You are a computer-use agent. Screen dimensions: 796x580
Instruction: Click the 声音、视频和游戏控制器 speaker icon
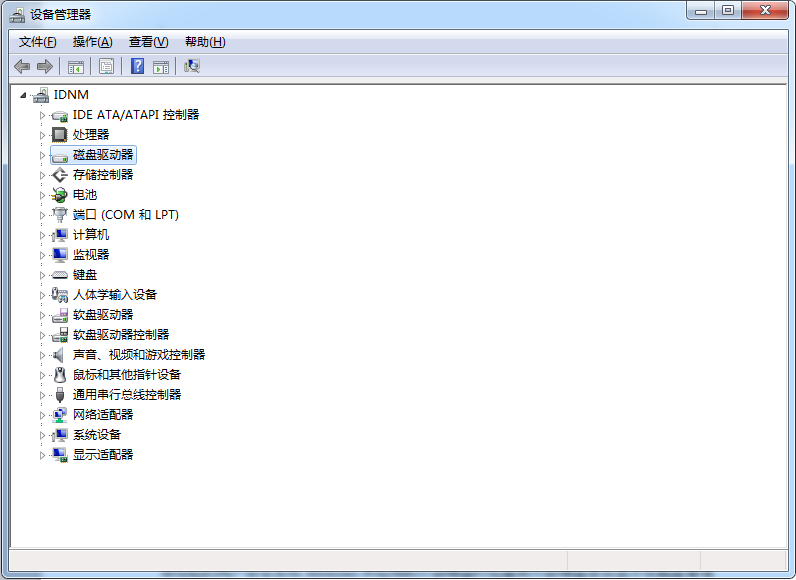(59, 355)
